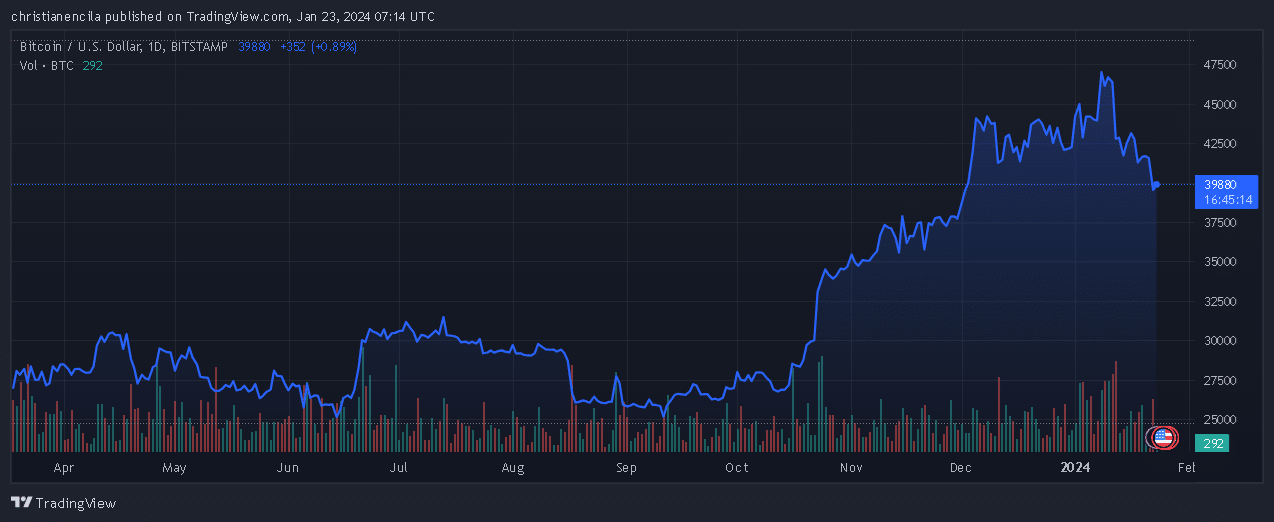1274x522 pixels.
Task: Click the 2024 year marker on timeline
Action: (1075, 467)
